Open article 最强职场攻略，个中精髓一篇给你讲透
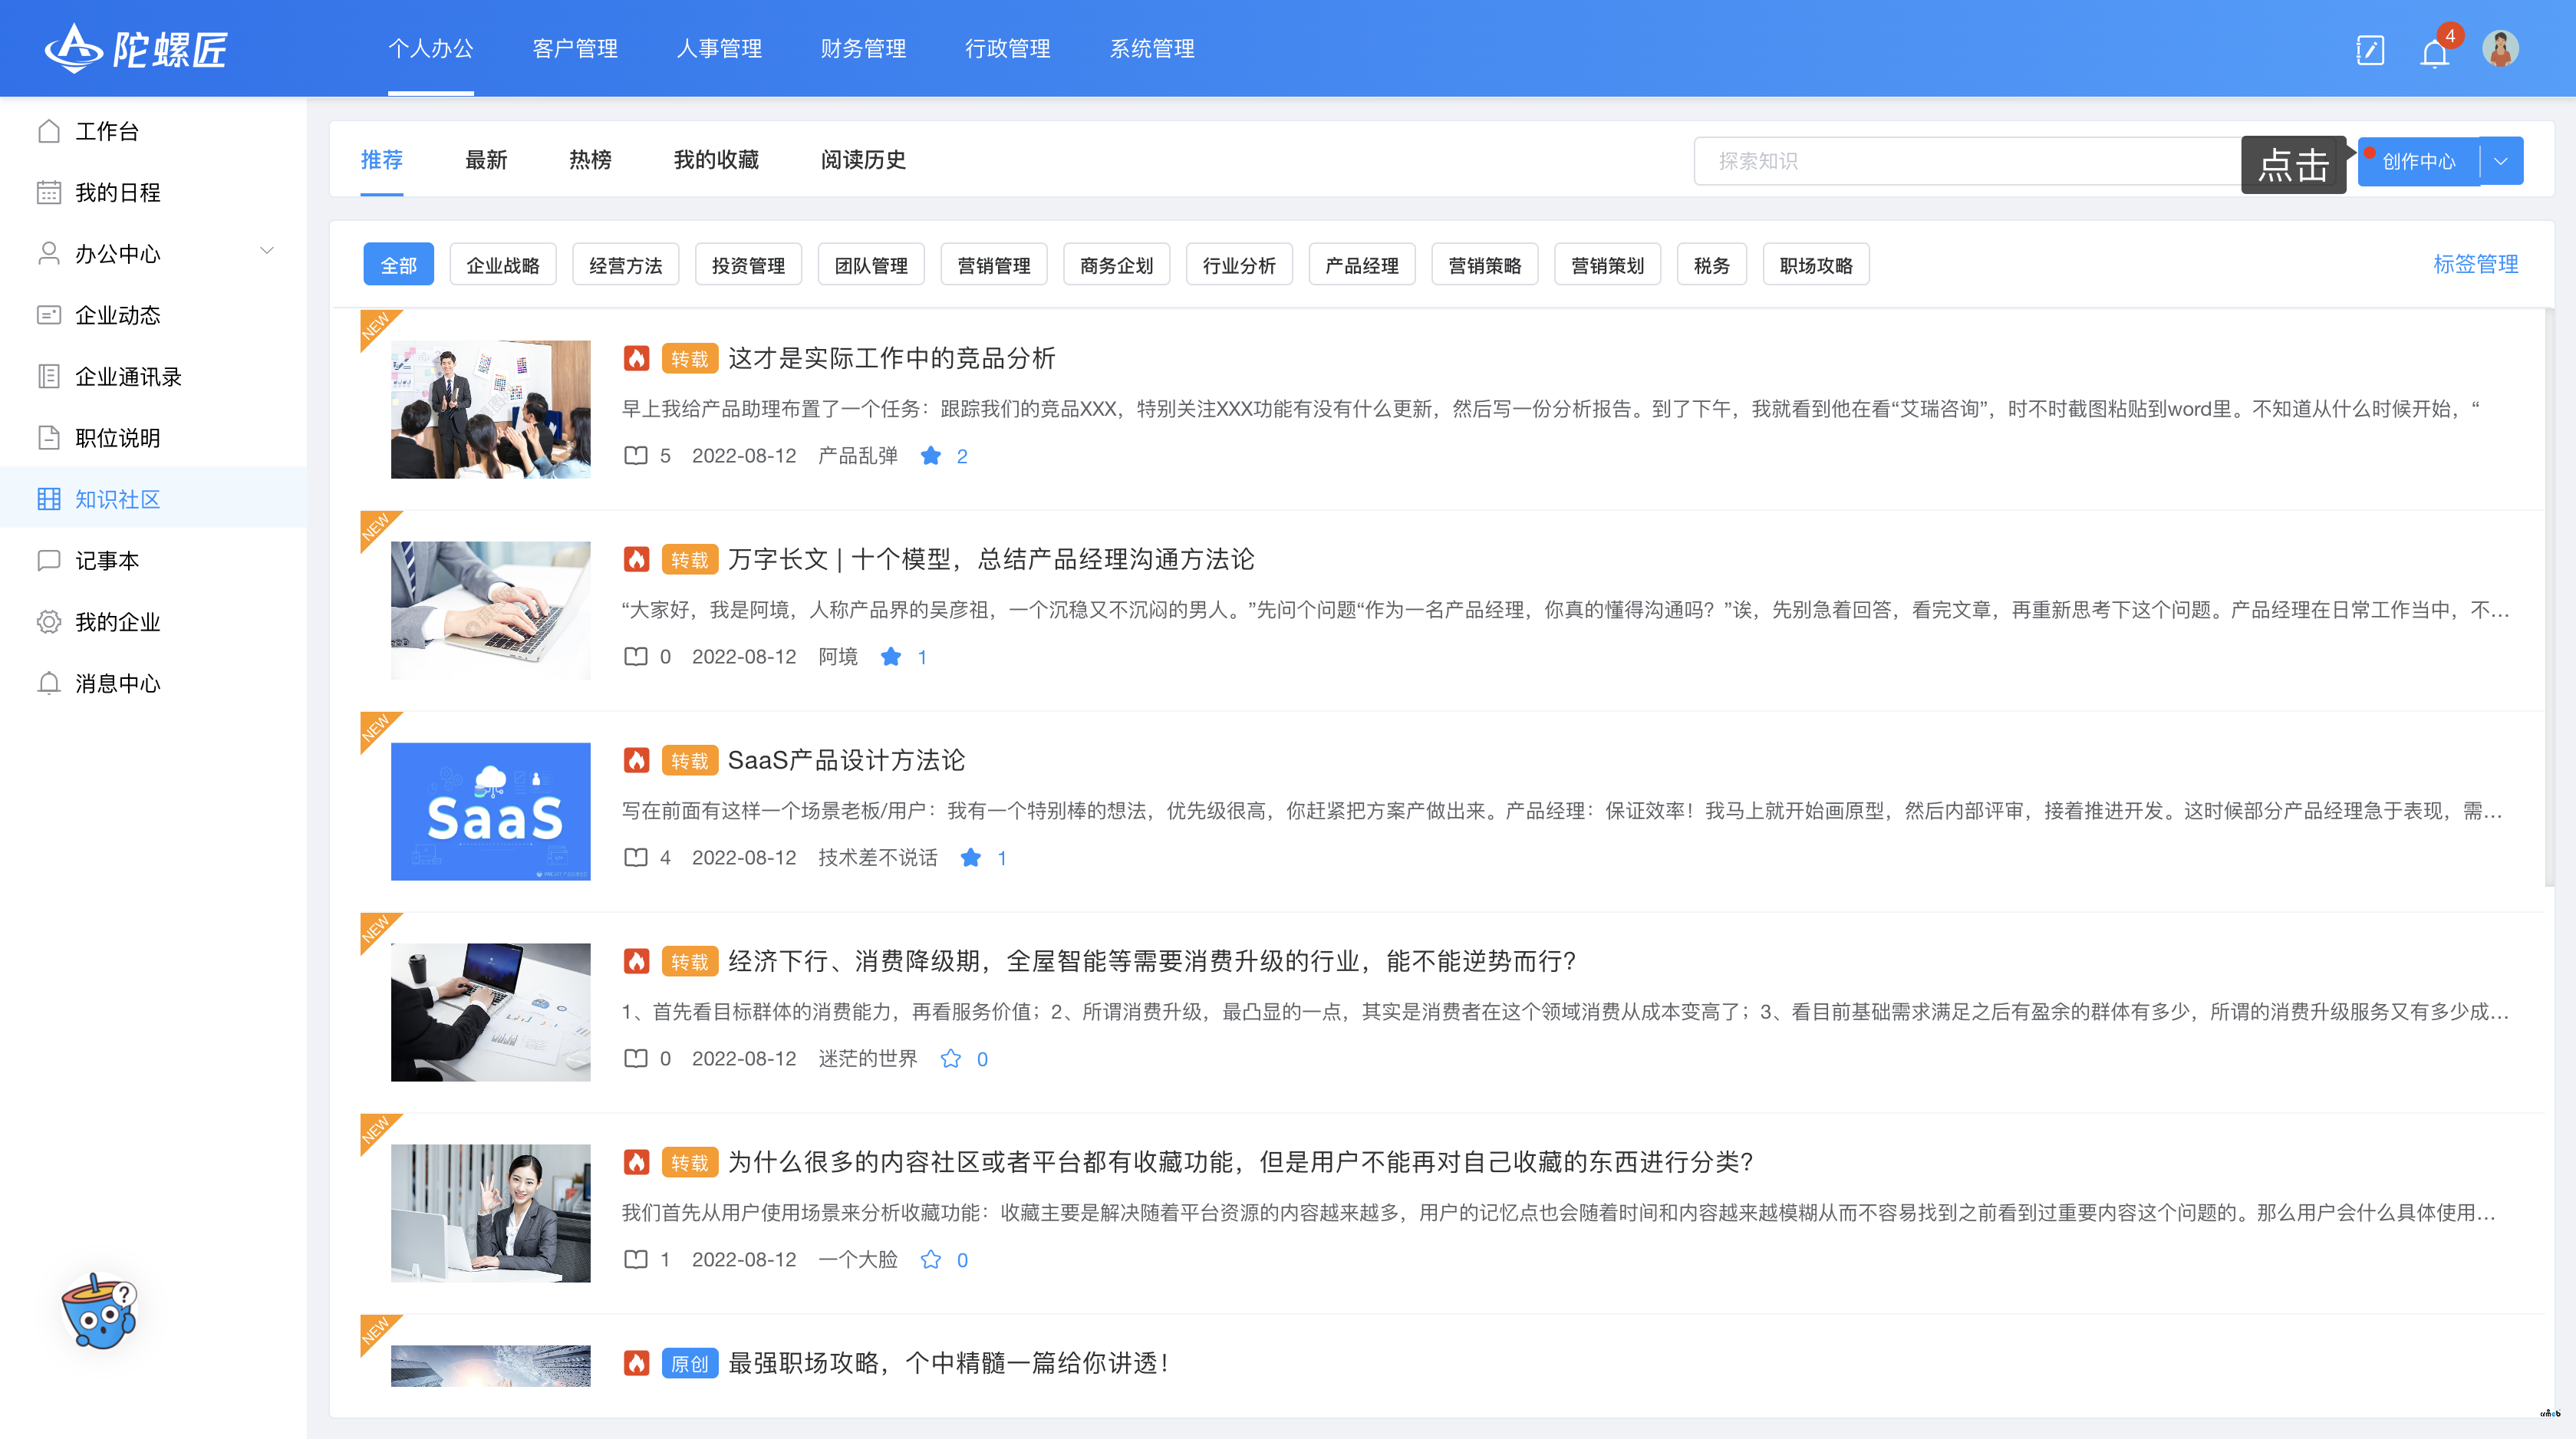The height and width of the screenshot is (1439, 2576). point(948,1363)
